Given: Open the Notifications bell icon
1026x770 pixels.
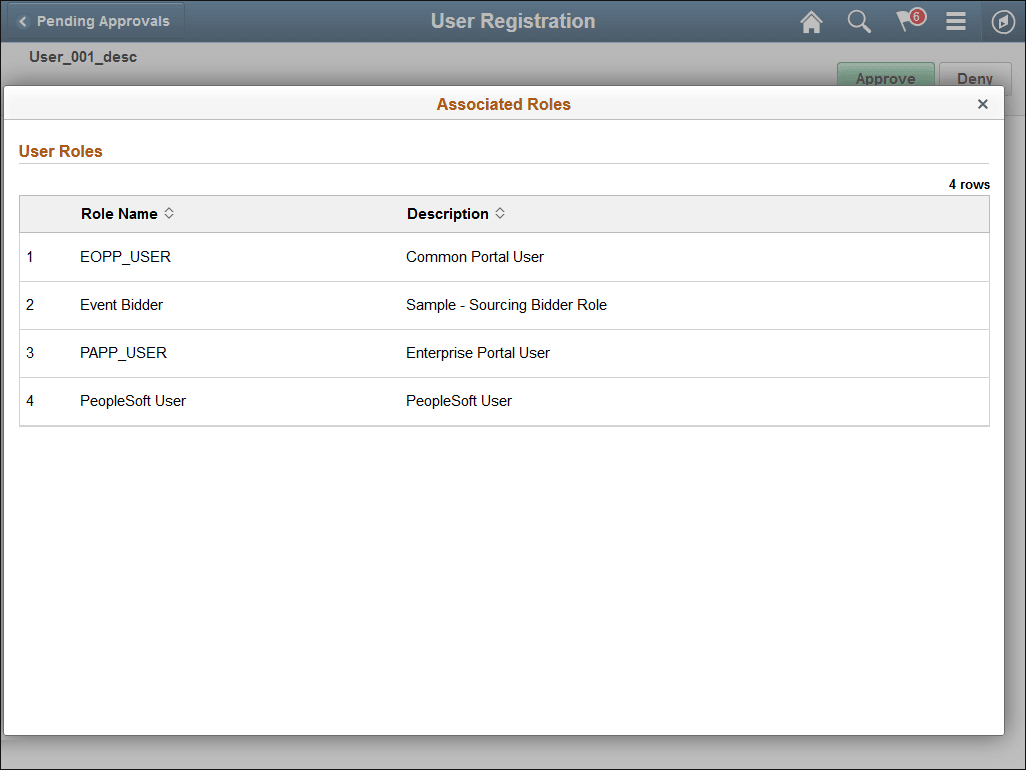Looking at the screenshot, I should (x=907, y=21).
